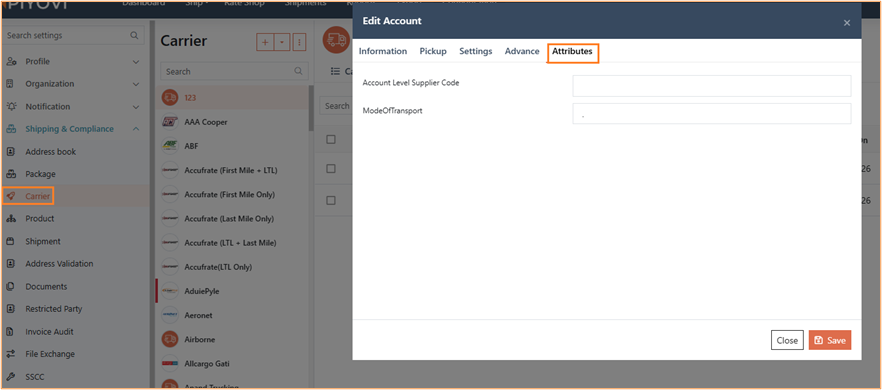
Task: Open the Advance tab
Action: [522, 51]
